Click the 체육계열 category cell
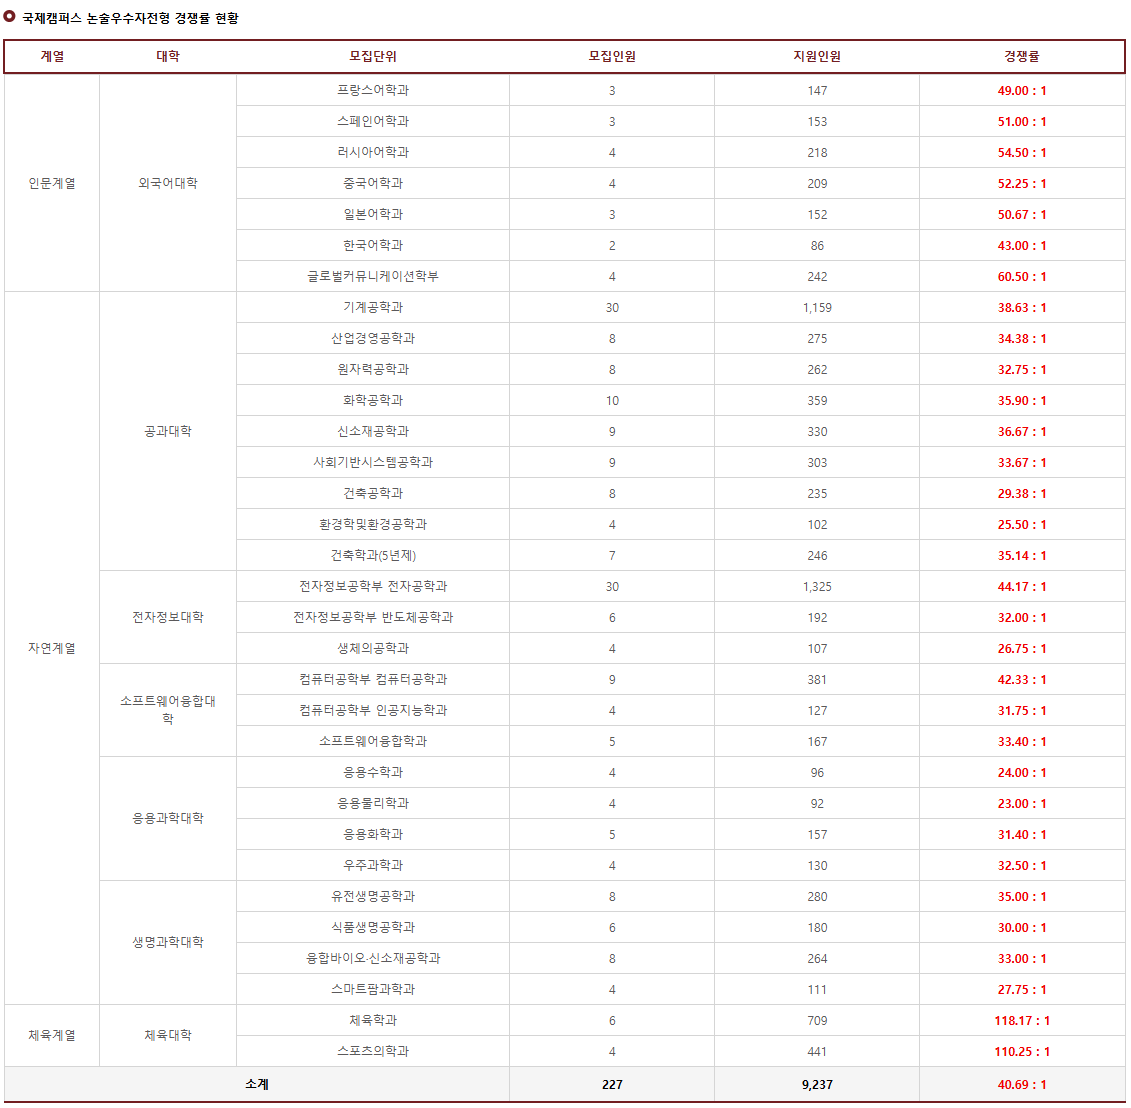The image size is (1131, 1108). coord(52,1036)
